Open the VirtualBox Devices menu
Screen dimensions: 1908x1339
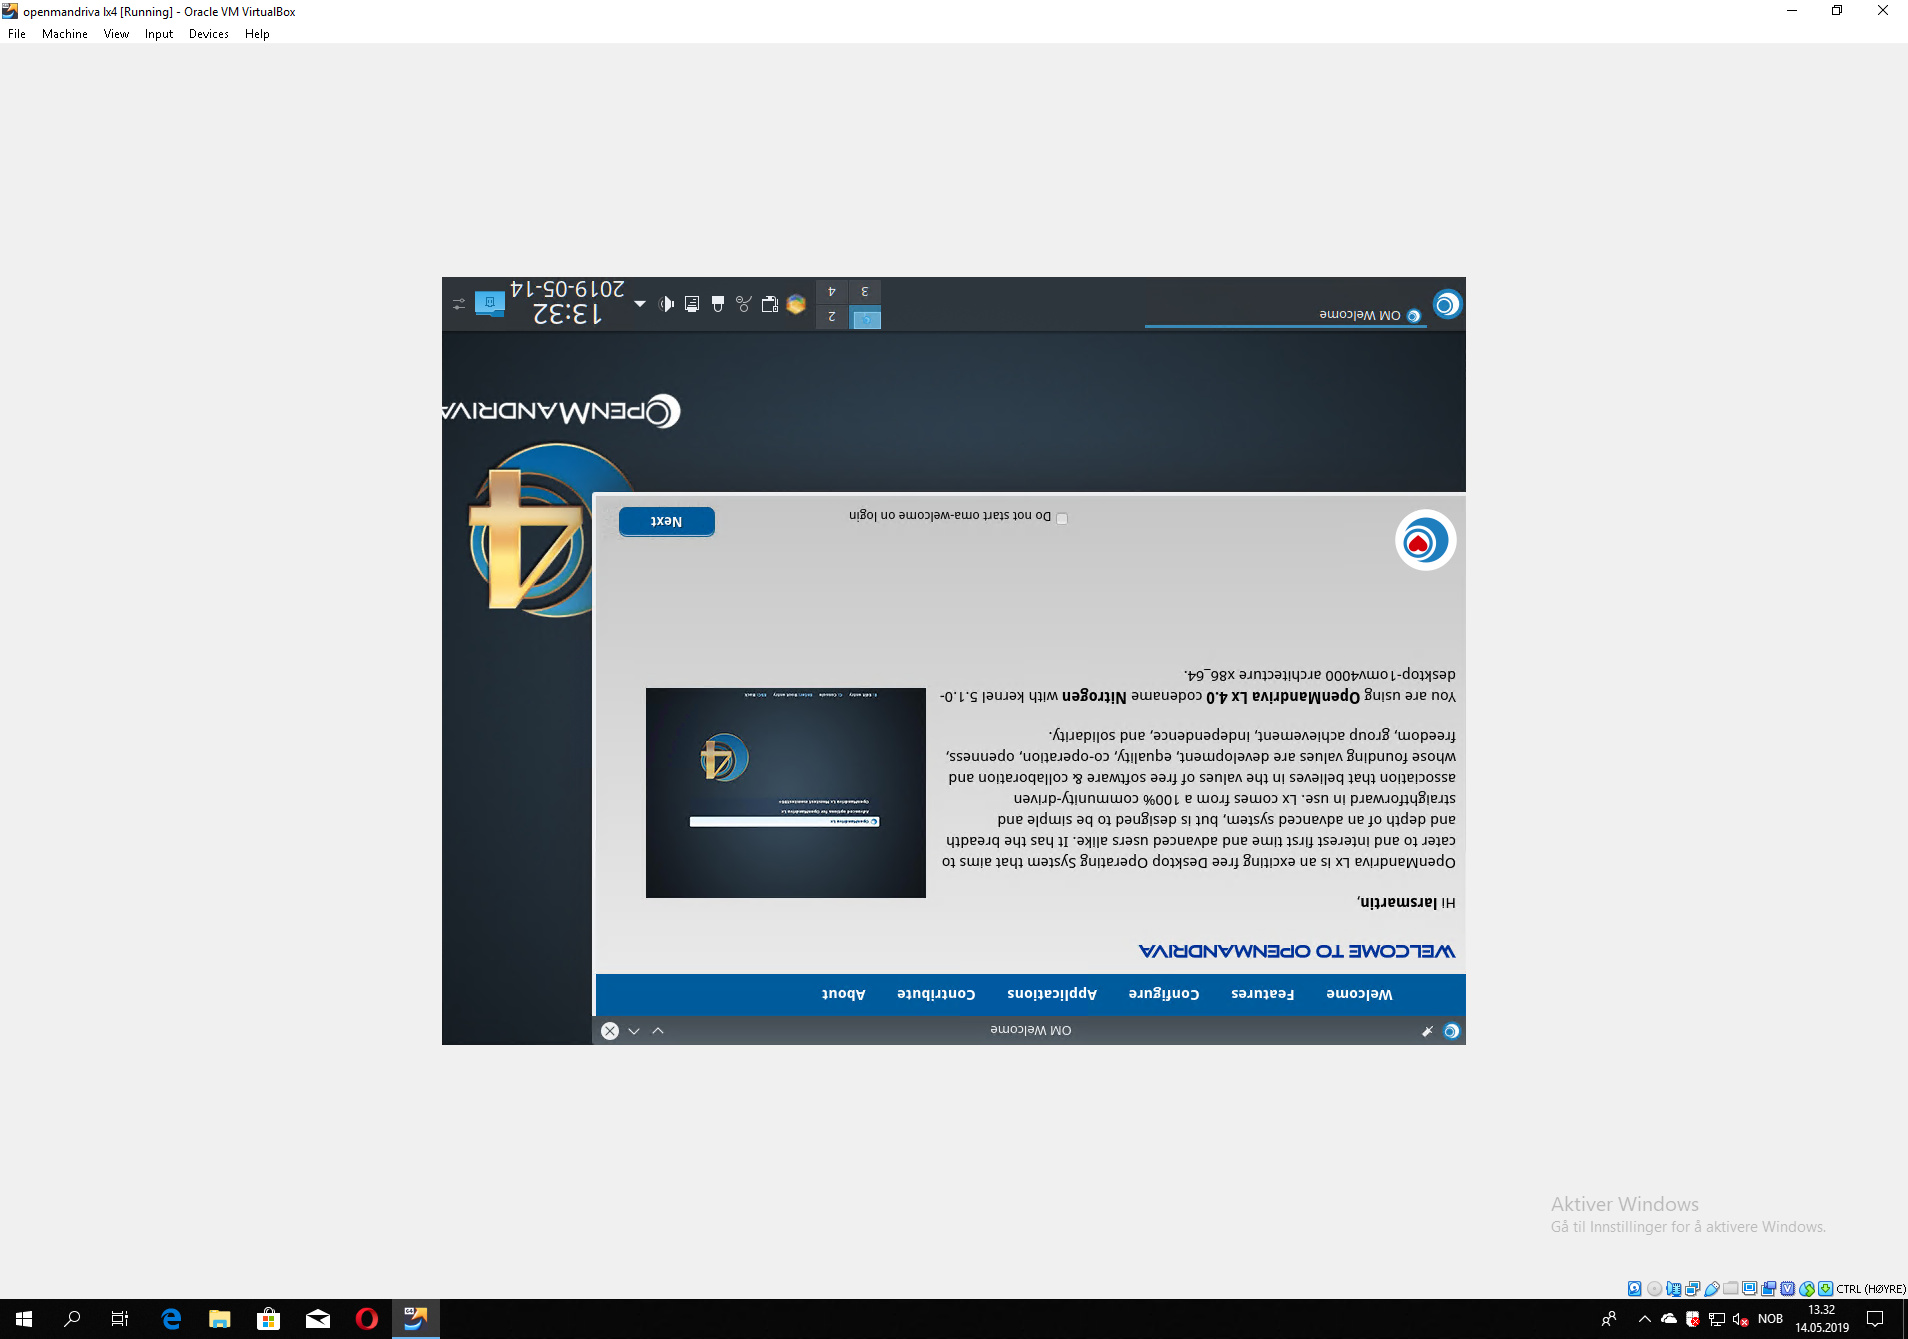click(x=208, y=33)
